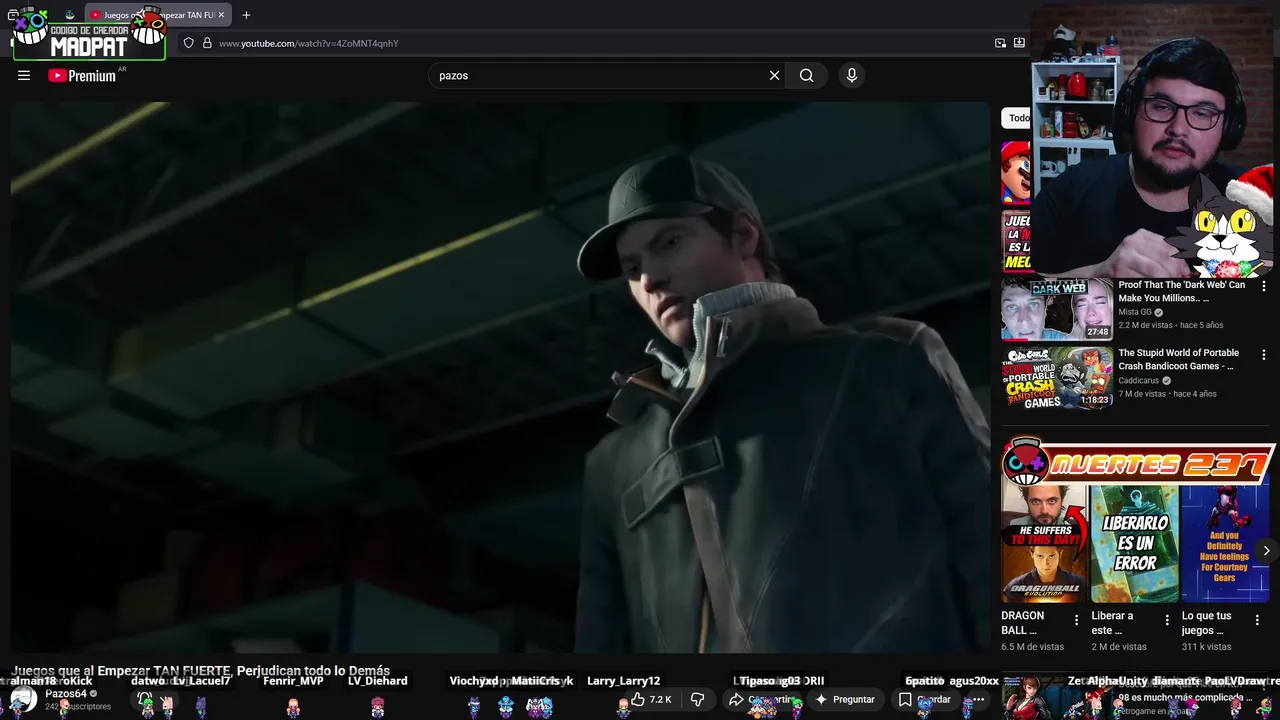Open the Dragonball Evolution short thumbnail
Image resolution: width=1280 pixels, height=720 pixels.
click(1044, 543)
